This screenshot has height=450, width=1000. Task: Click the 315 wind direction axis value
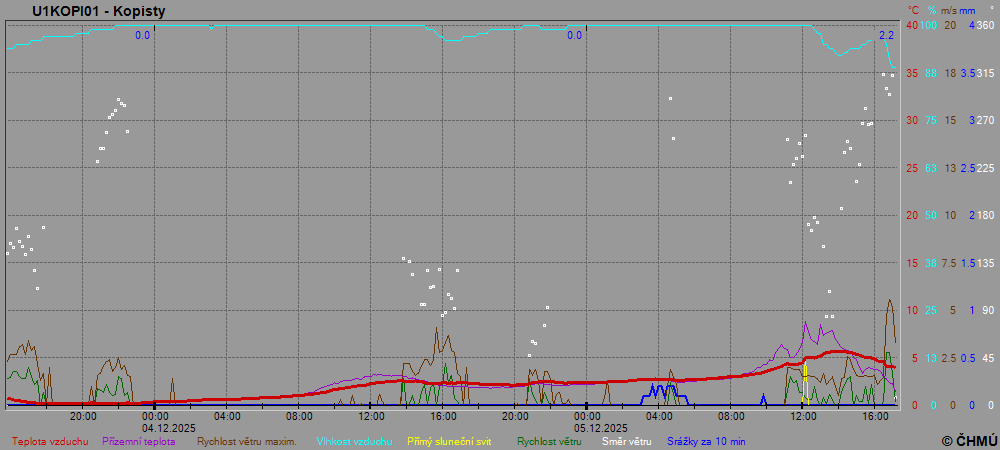coord(985,73)
